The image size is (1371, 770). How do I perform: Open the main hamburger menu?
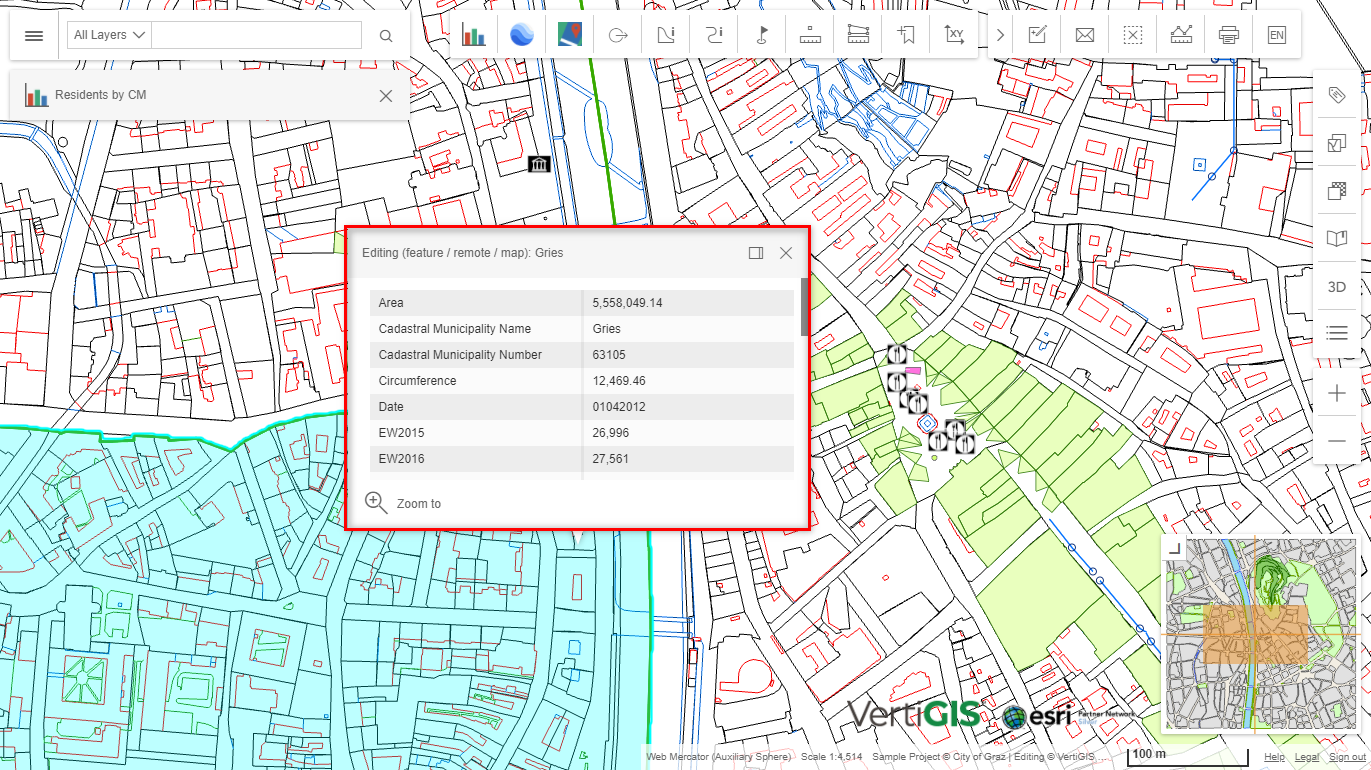point(34,35)
